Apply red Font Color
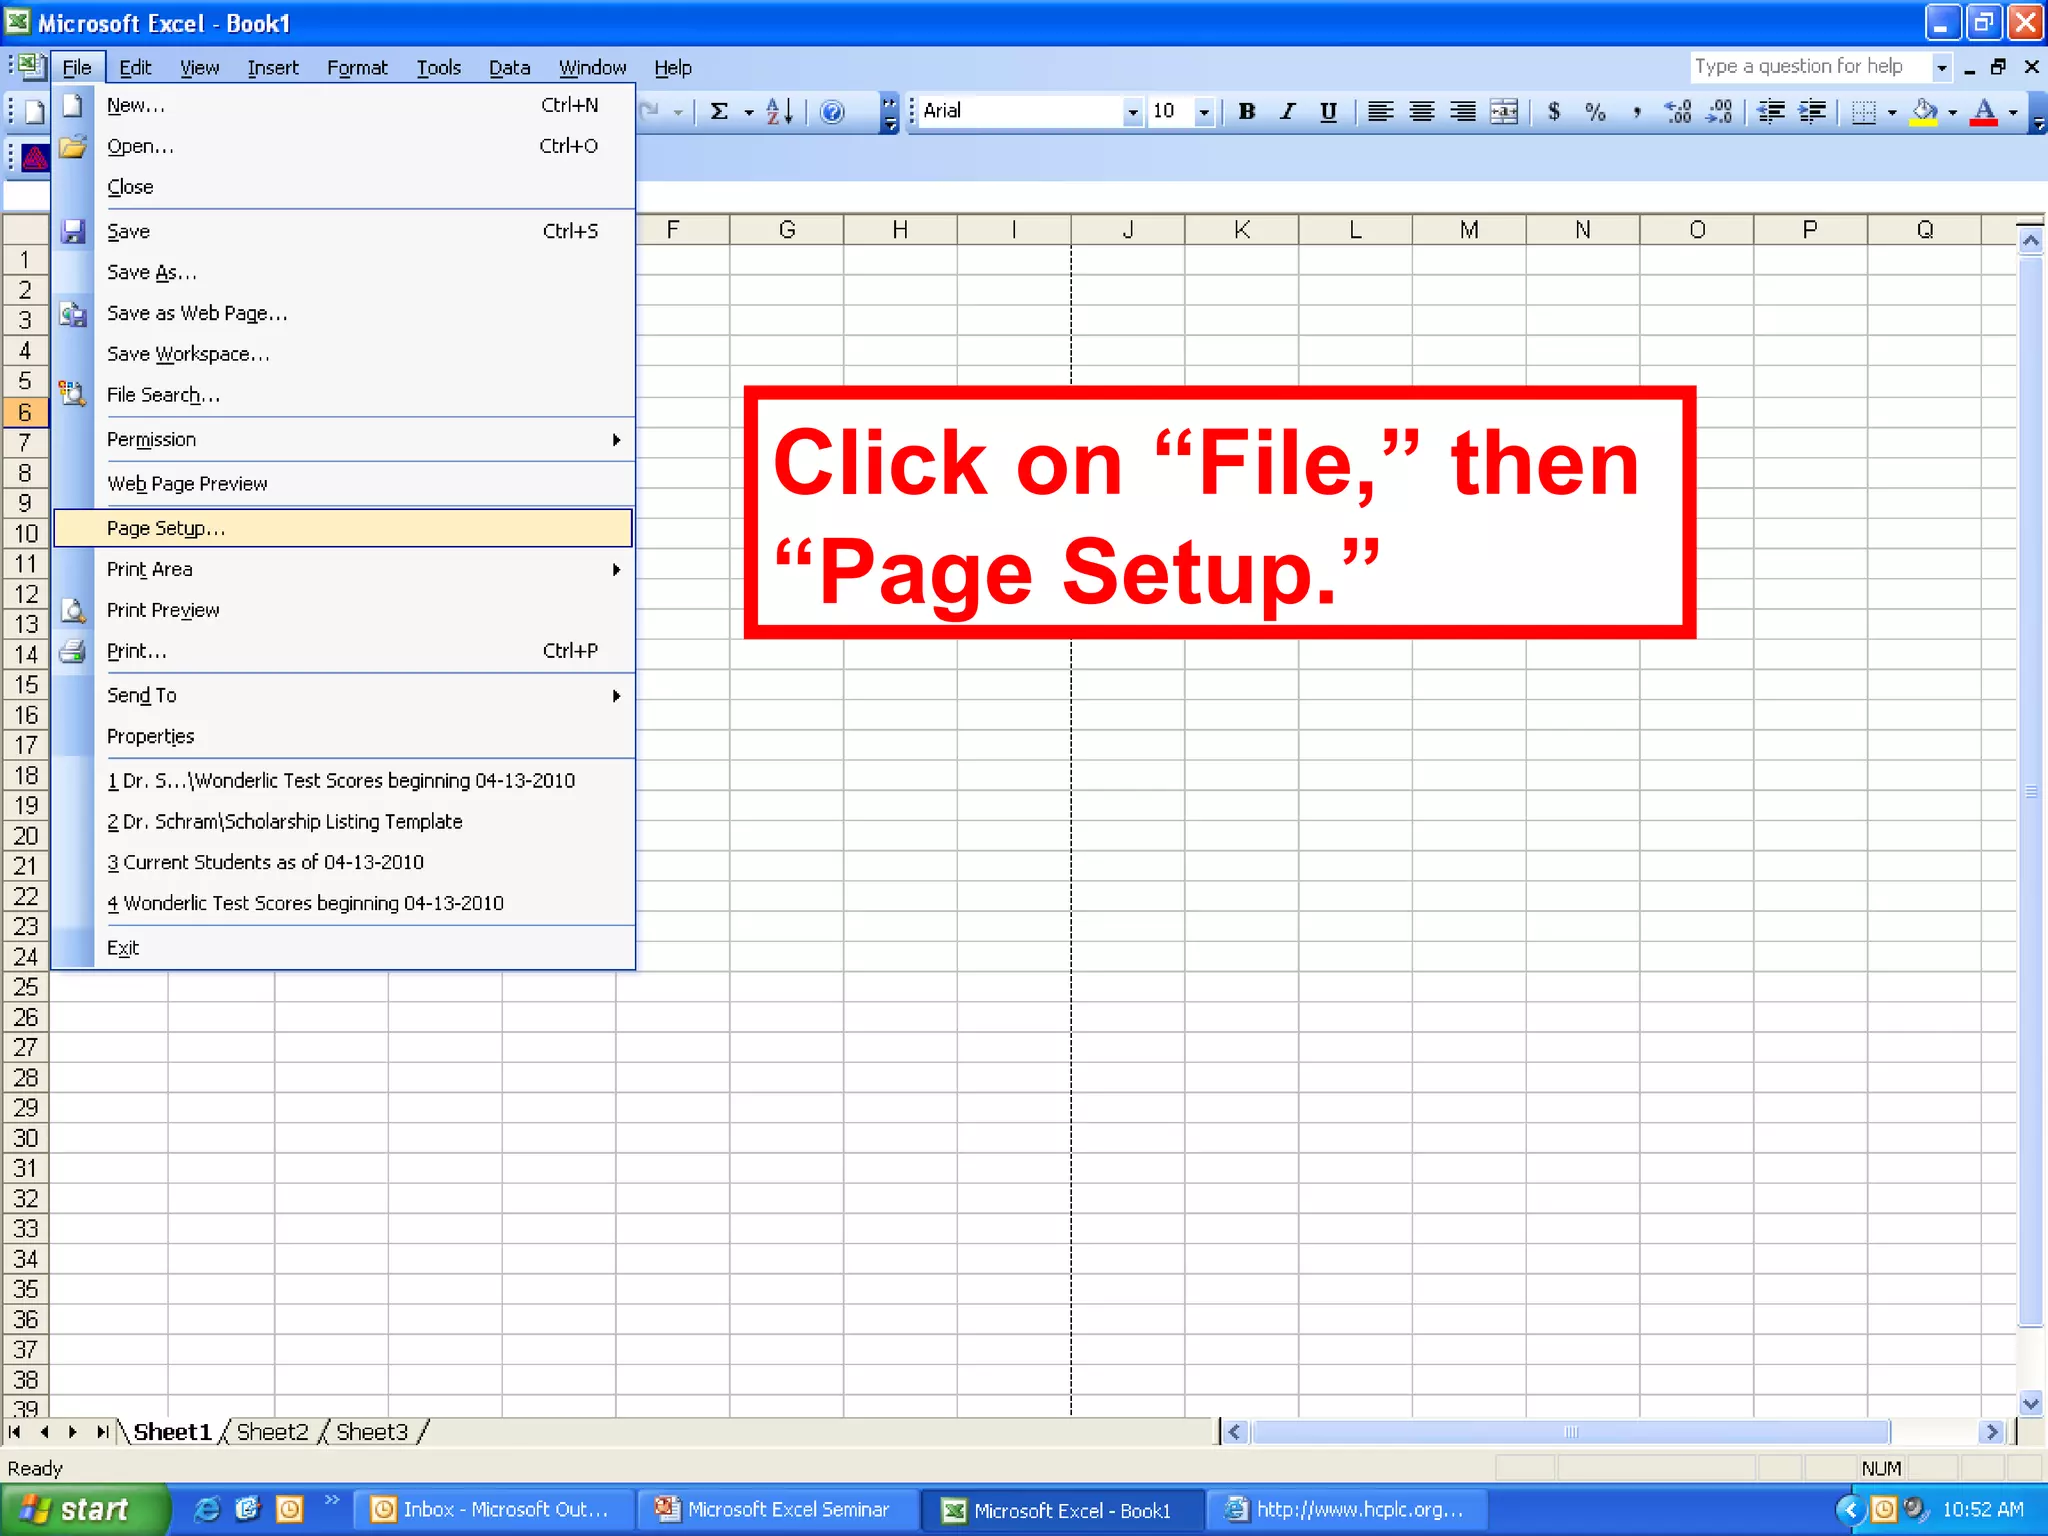Screen dimensions: 2048x1536 1984,111
